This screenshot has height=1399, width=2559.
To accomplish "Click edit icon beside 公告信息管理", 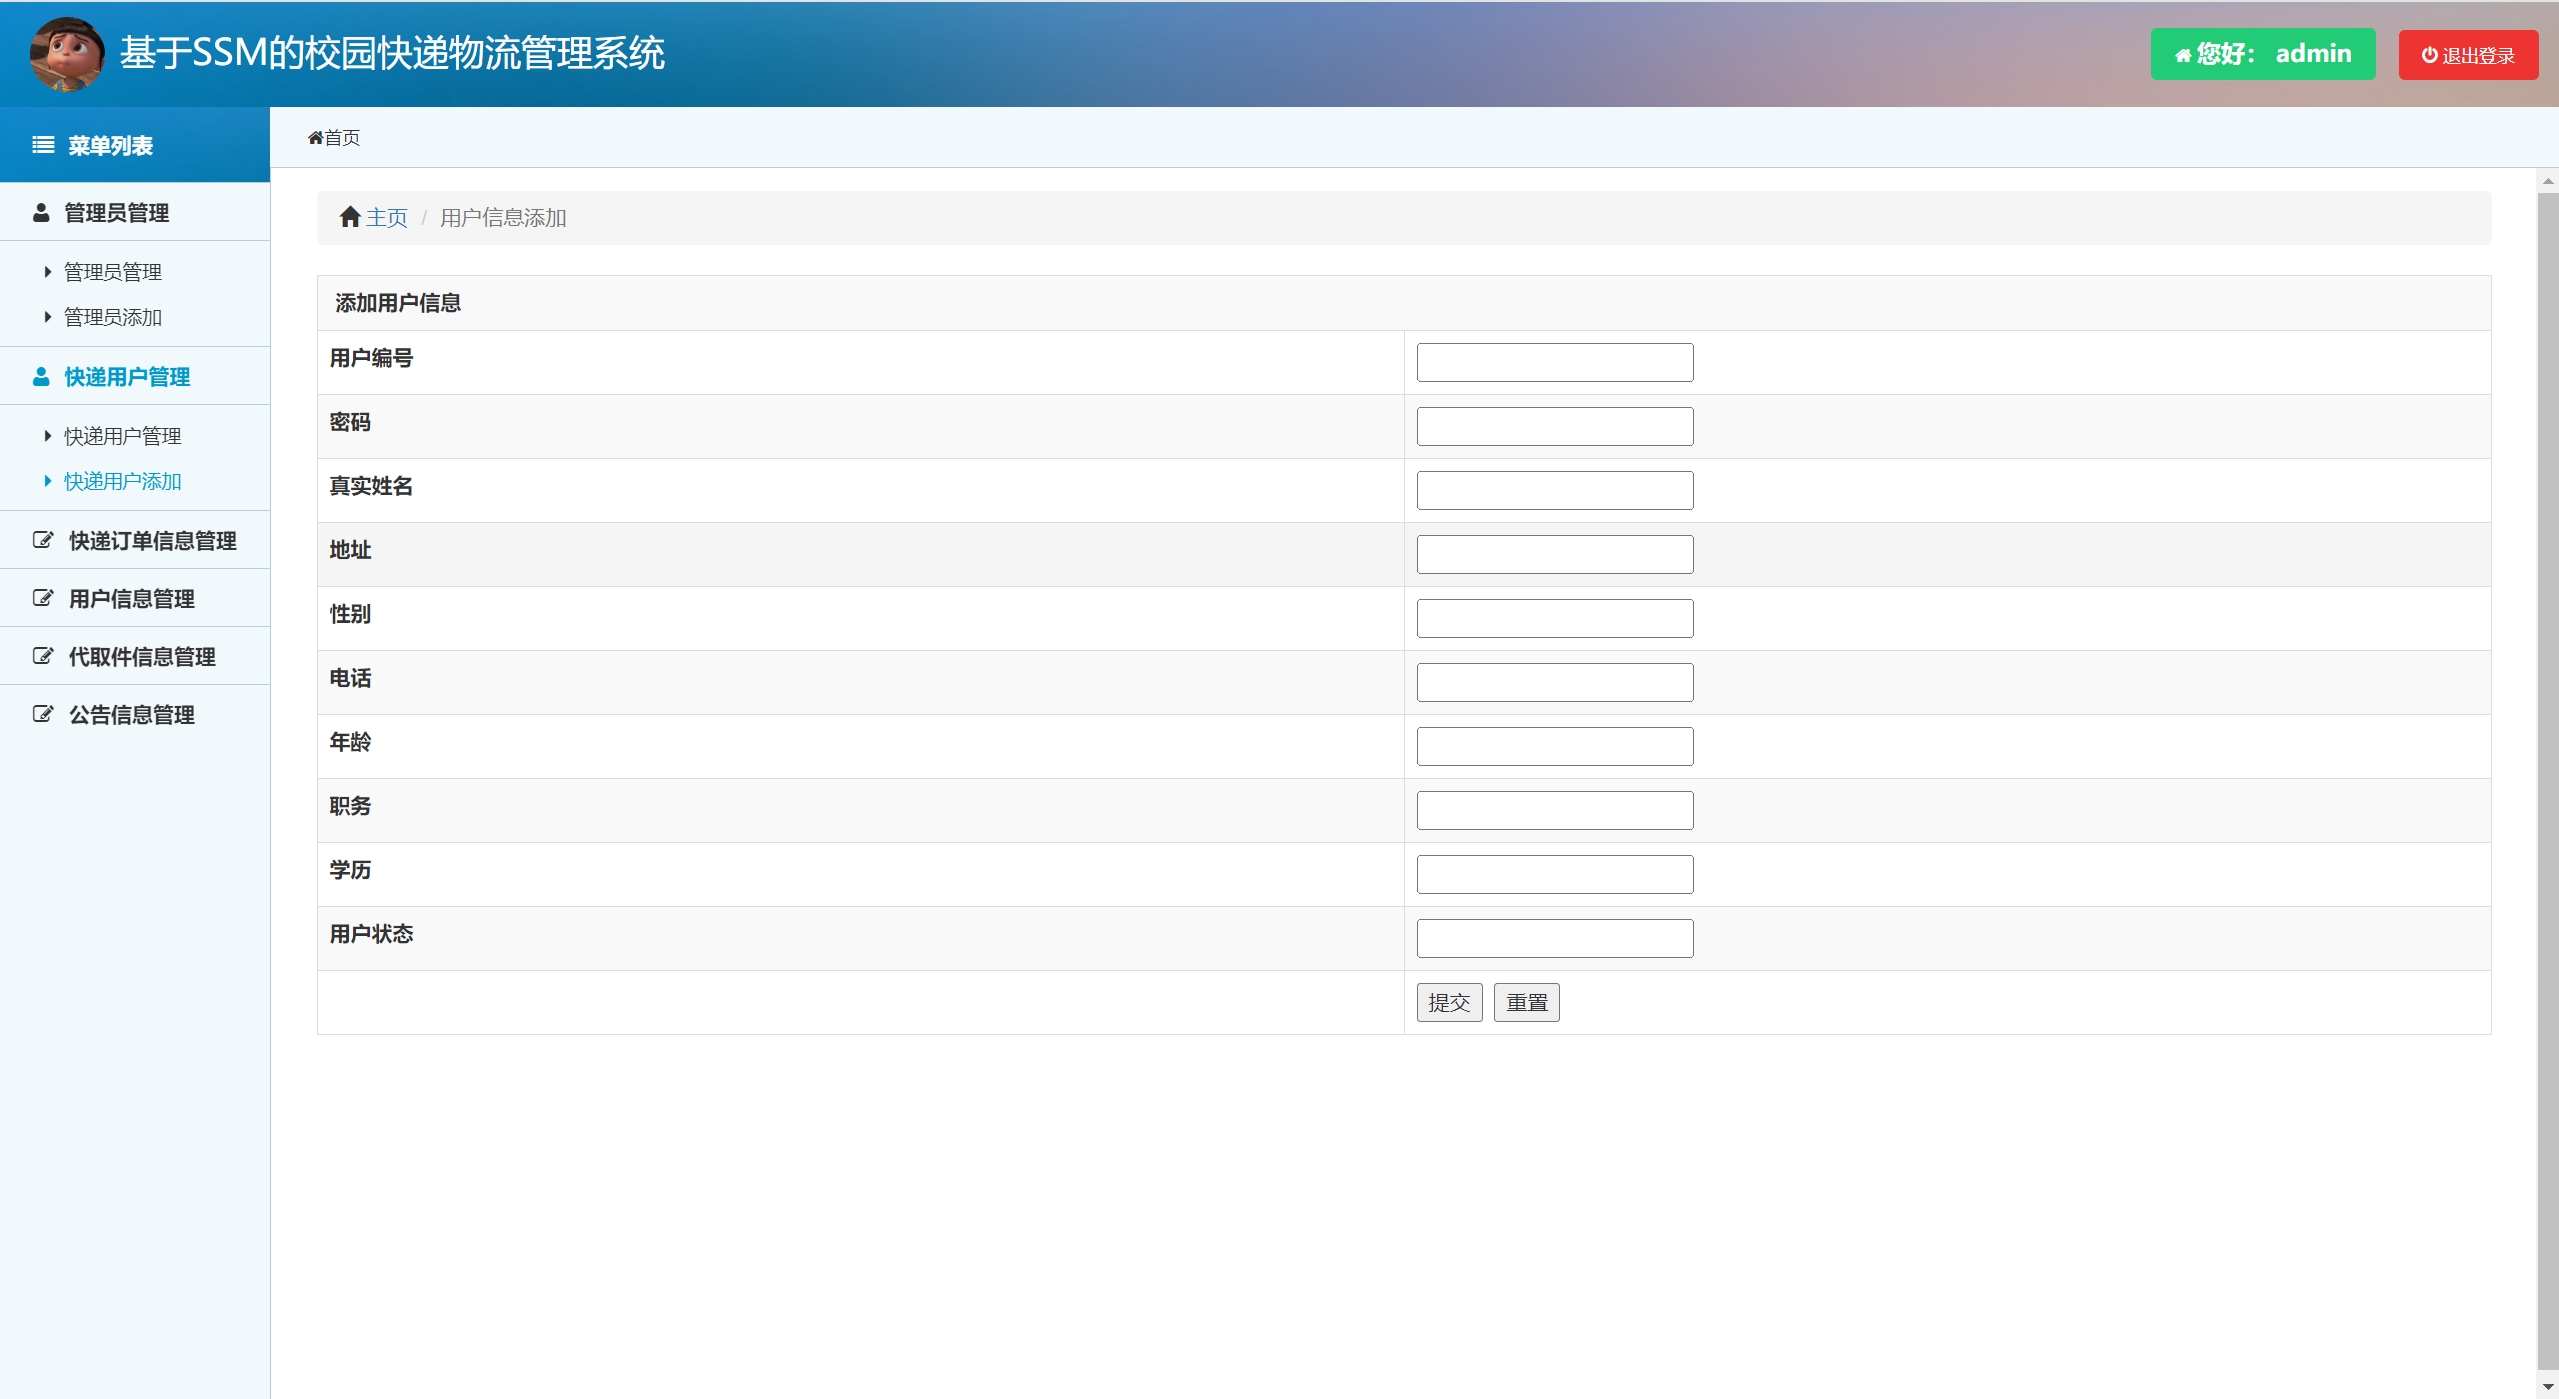I will 43,715.
